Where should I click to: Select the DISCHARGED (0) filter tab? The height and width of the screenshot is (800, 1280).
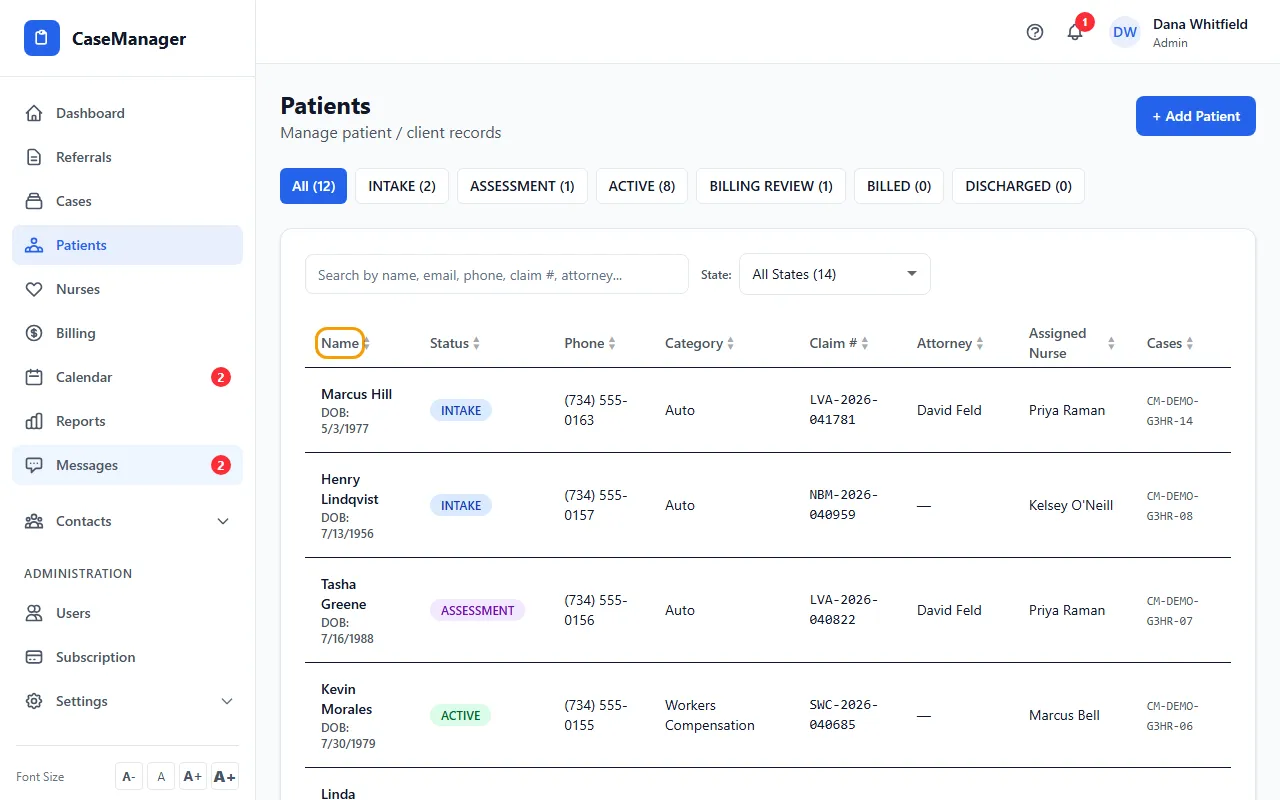click(1018, 186)
